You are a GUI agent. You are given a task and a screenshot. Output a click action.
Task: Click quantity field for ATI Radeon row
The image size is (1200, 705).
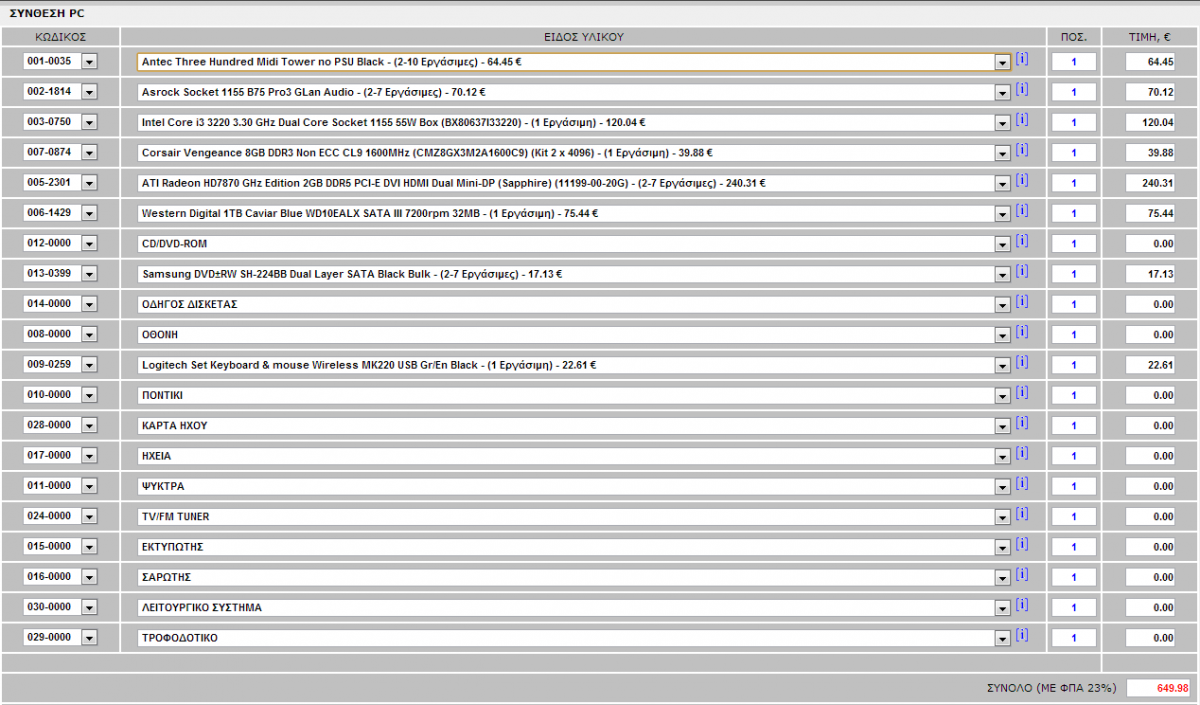(1074, 183)
